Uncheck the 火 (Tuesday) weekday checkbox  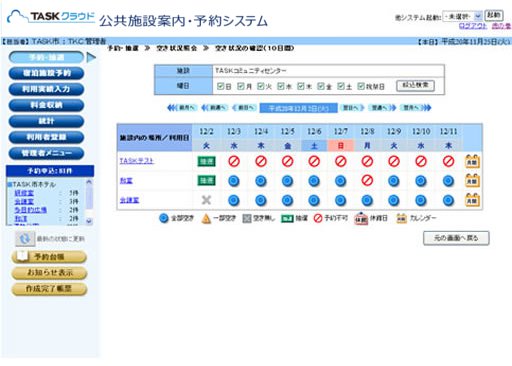pos(260,86)
